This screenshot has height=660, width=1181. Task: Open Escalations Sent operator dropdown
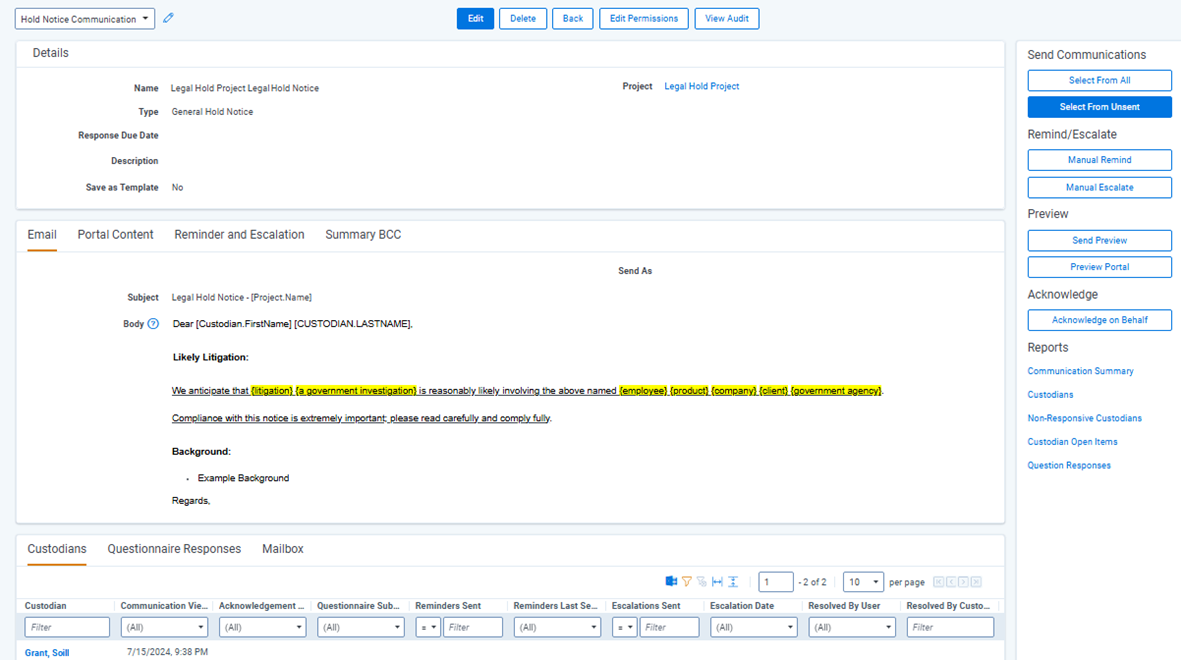click(x=624, y=627)
